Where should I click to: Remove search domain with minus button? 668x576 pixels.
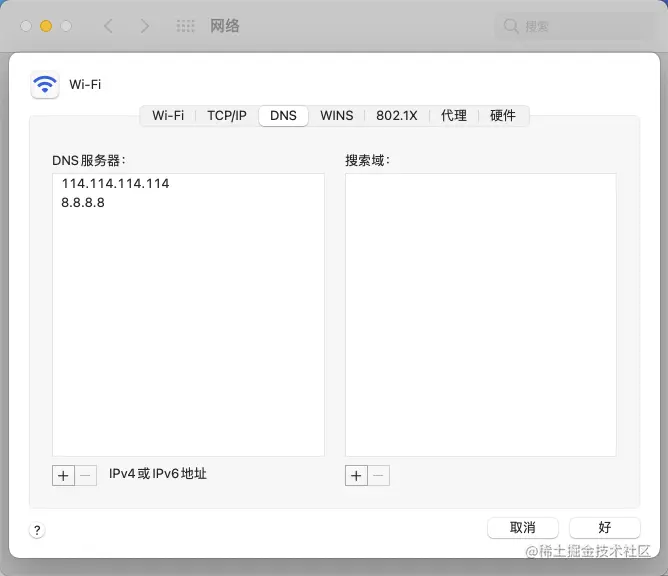[x=379, y=475]
